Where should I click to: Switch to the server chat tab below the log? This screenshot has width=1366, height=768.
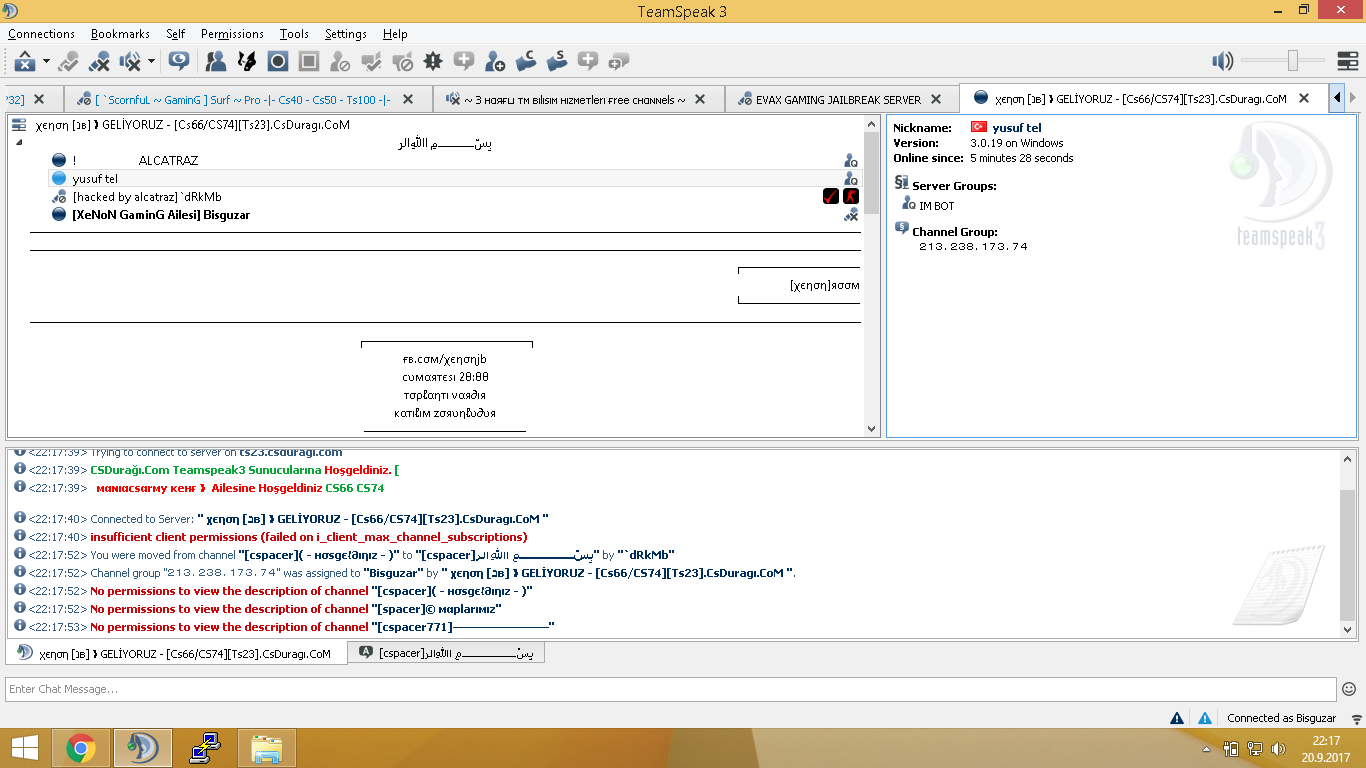176,653
